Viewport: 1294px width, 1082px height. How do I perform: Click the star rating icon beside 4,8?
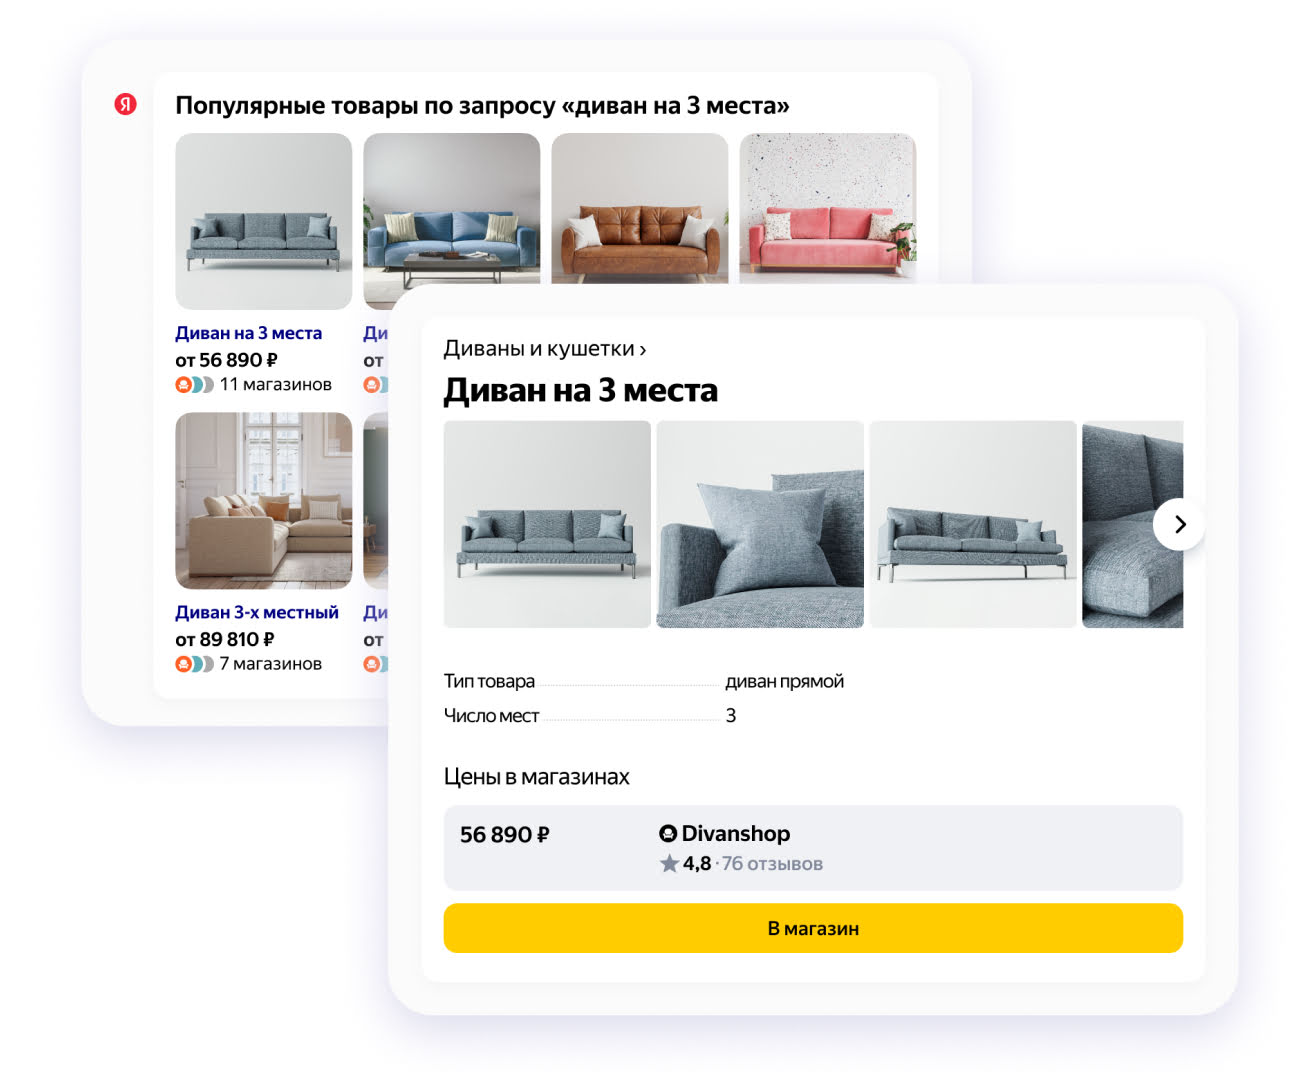coord(669,863)
